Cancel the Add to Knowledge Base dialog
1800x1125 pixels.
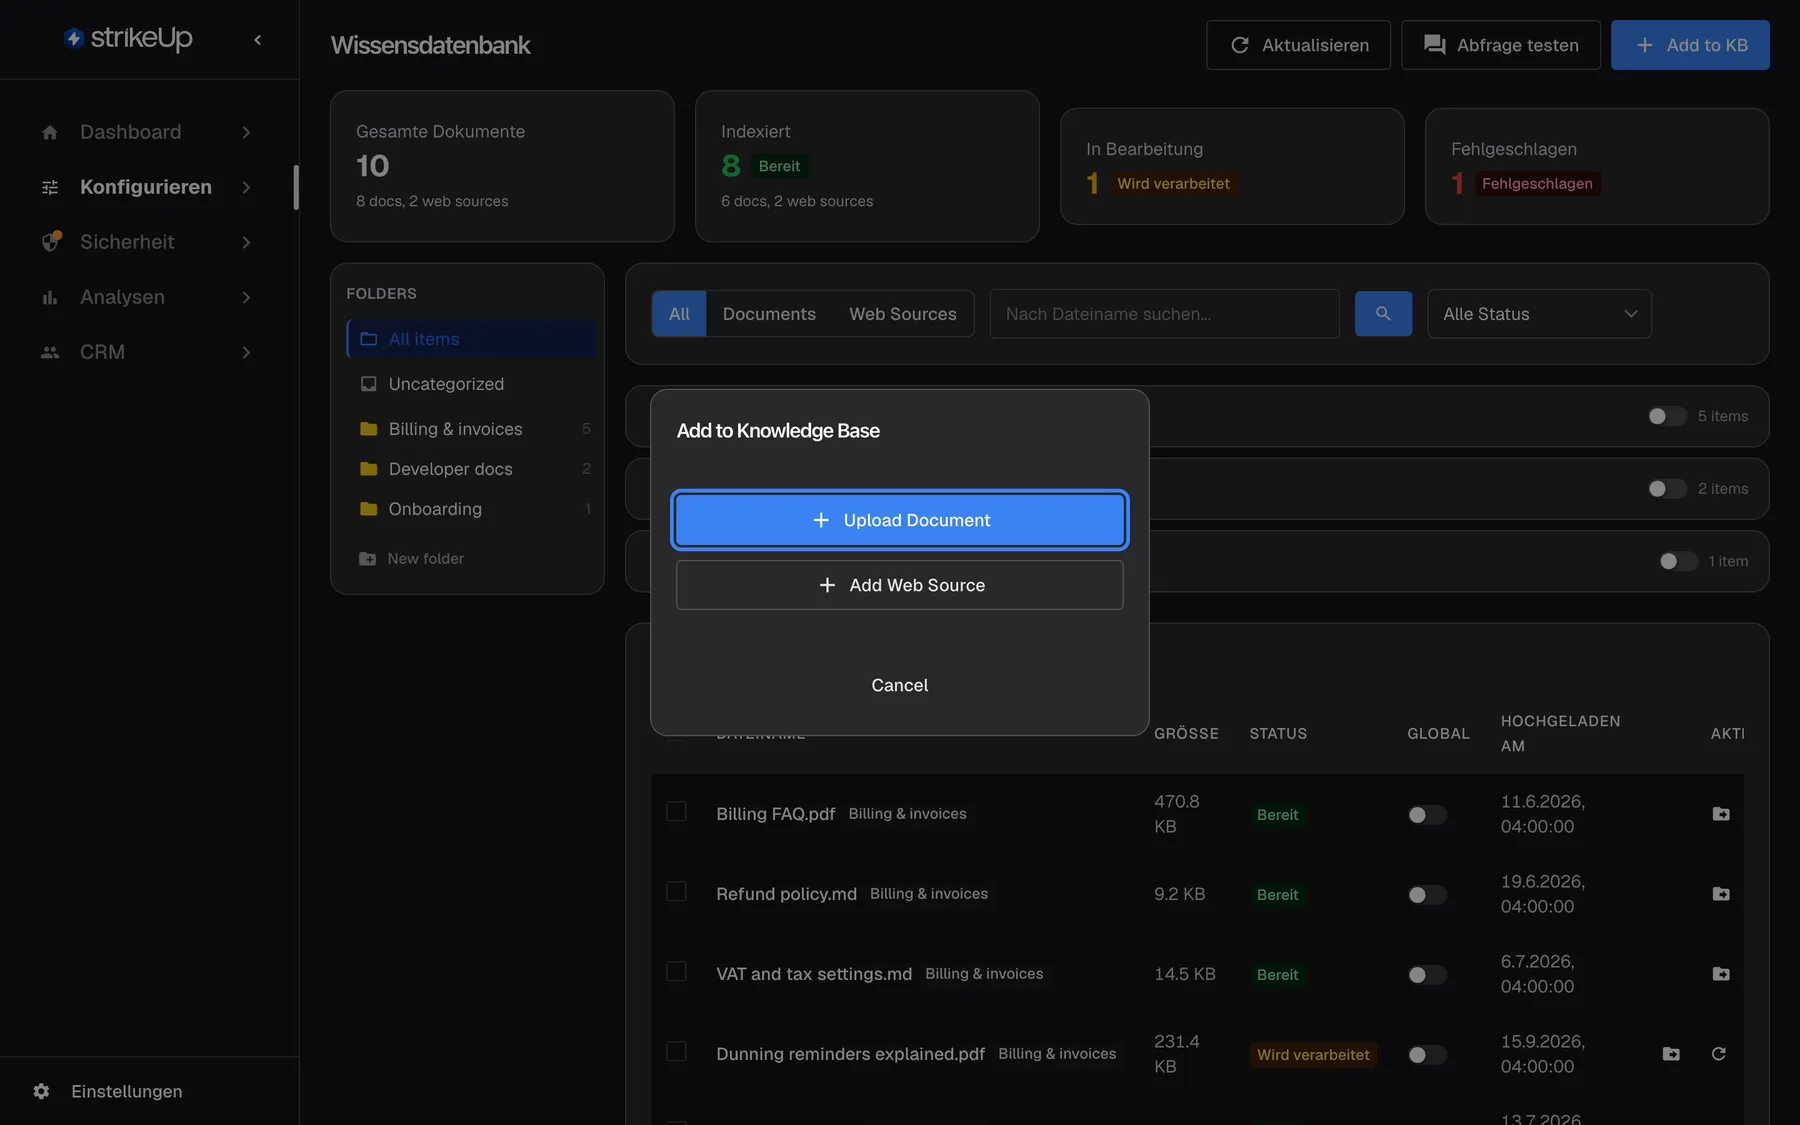coord(900,685)
